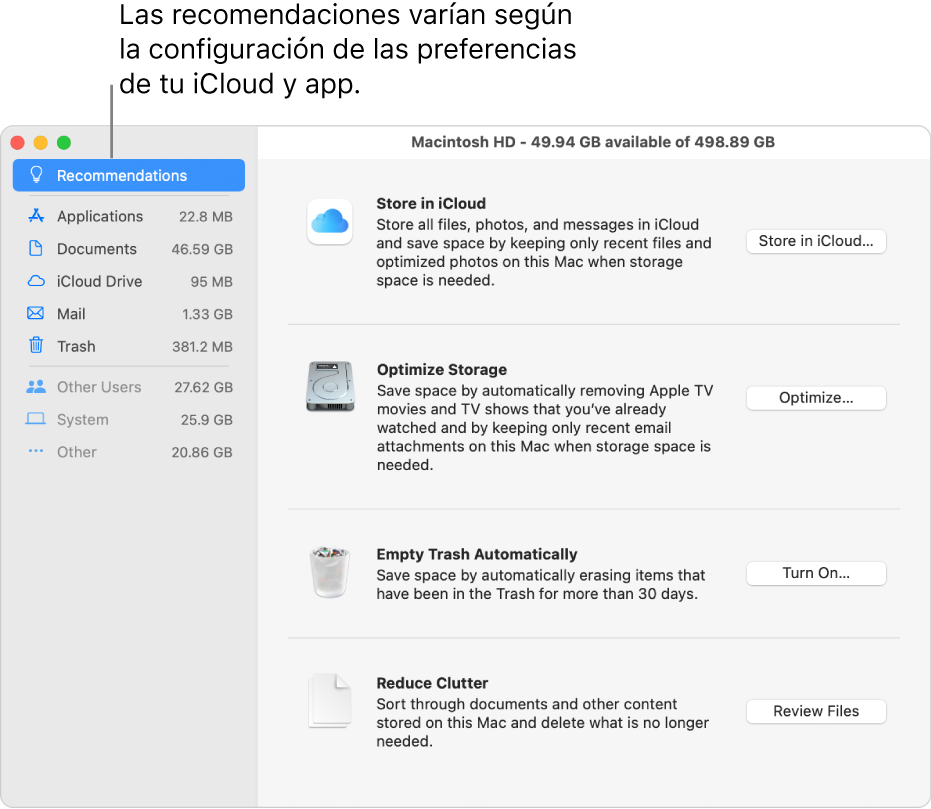Image resolution: width=931 pixels, height=809 pixels.
Task: Select the Other 20.86 GB entry
Action: coord(129,452)
